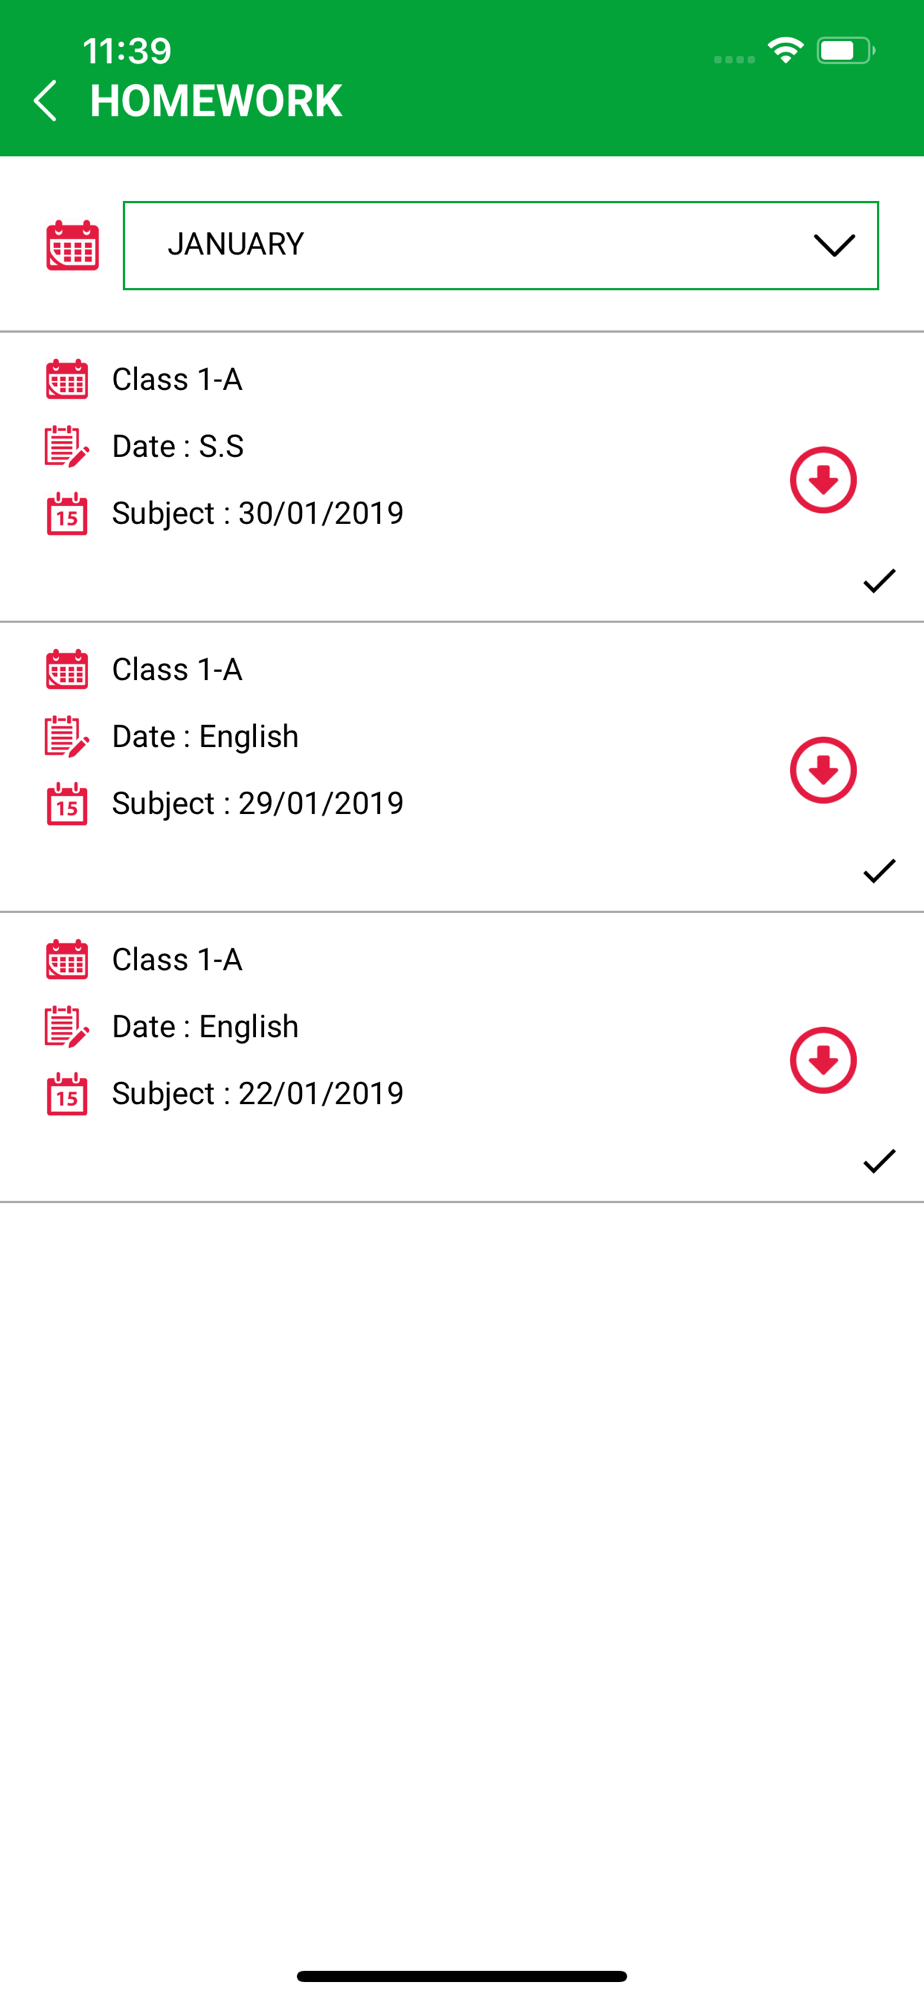Toggle the checkmark on the 22/01/2019 homework
The height and width of the screenshot is (2000, 924).
point(879,1161)
